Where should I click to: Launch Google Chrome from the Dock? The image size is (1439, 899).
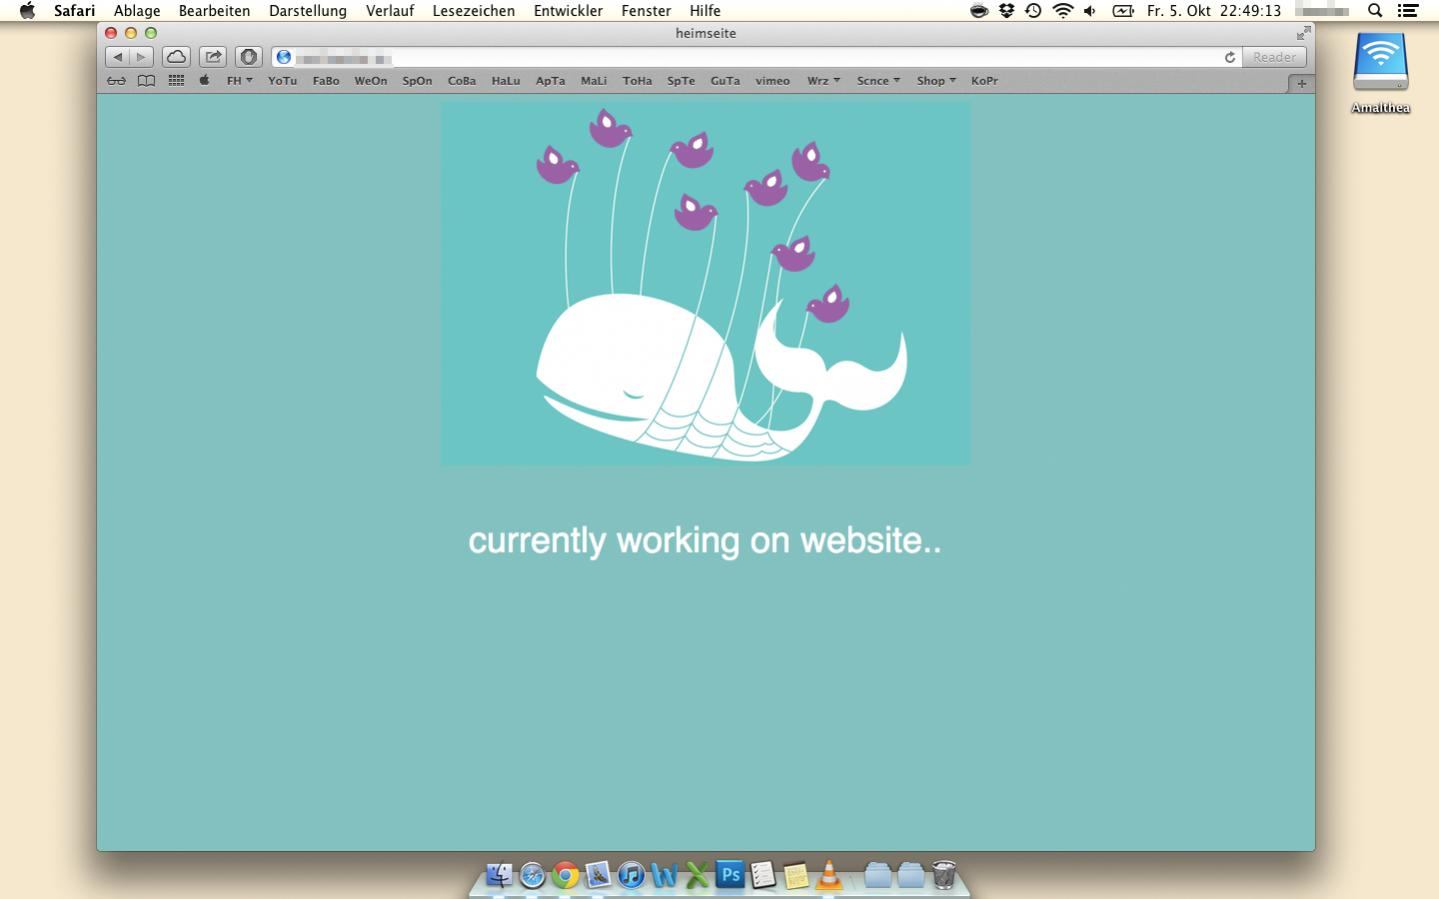click(x=565, y=875)
